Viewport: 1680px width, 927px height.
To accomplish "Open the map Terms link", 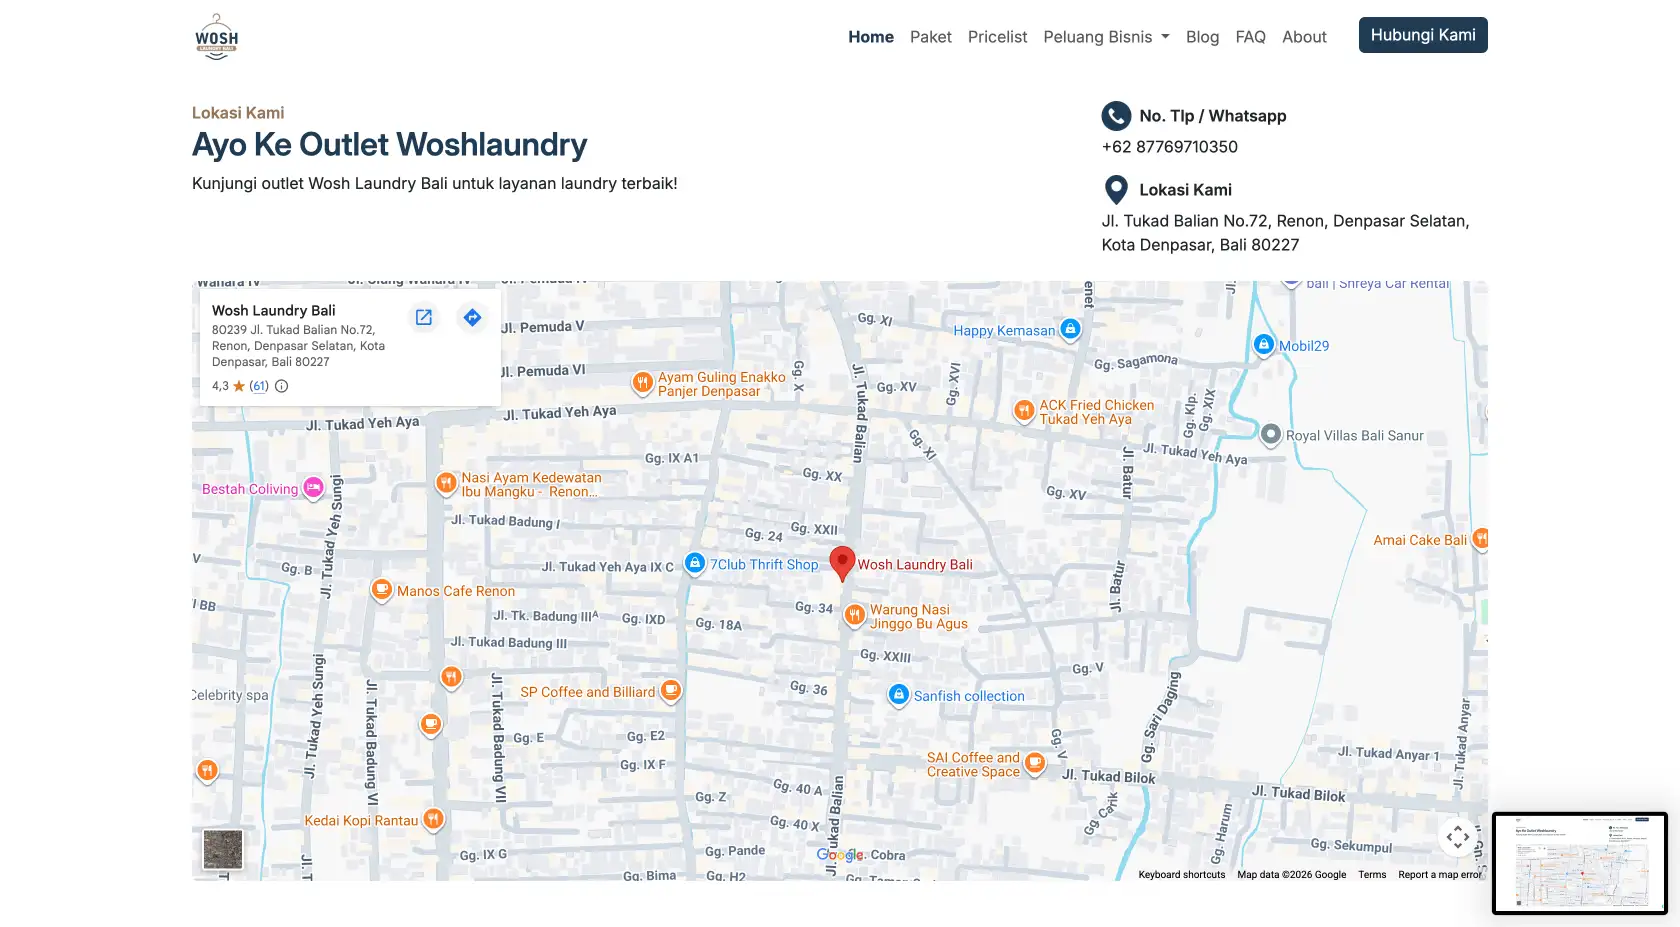I will point(1372,875).
